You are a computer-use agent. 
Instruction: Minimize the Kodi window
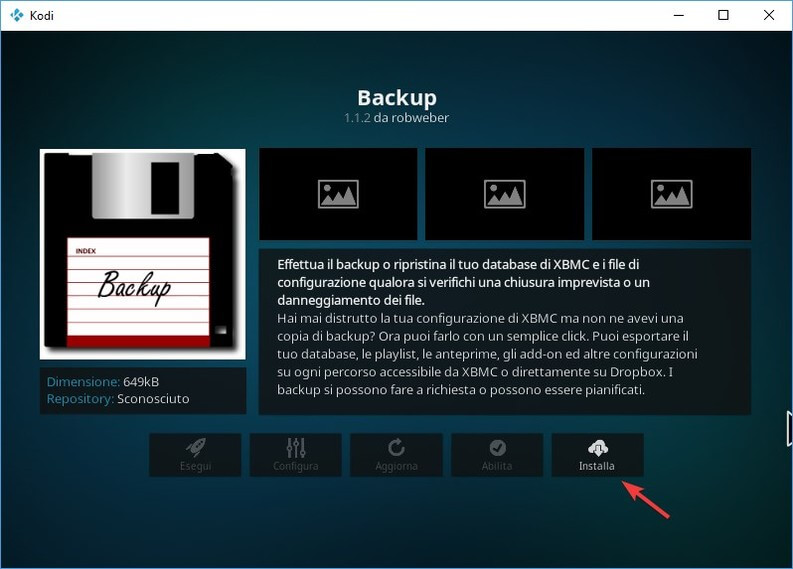679,15
